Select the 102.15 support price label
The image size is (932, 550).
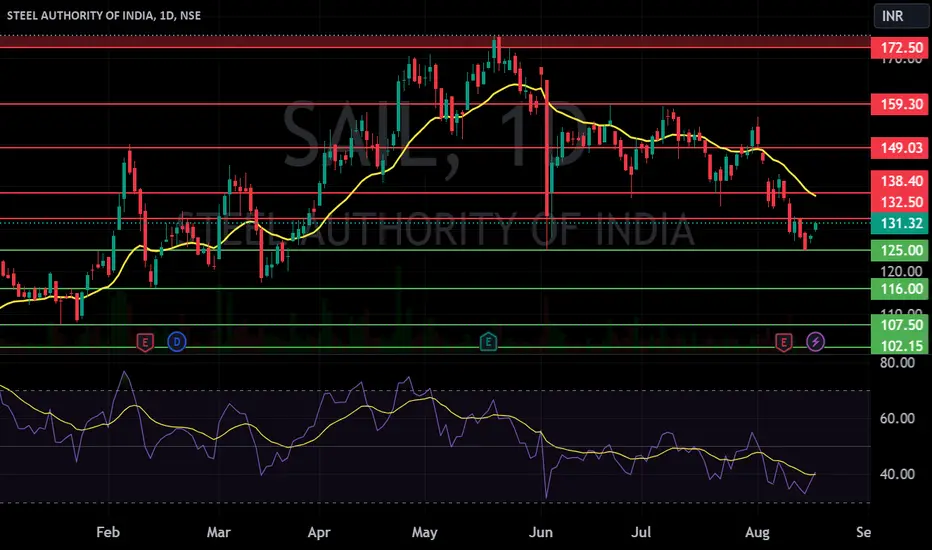tap(899, 345)
